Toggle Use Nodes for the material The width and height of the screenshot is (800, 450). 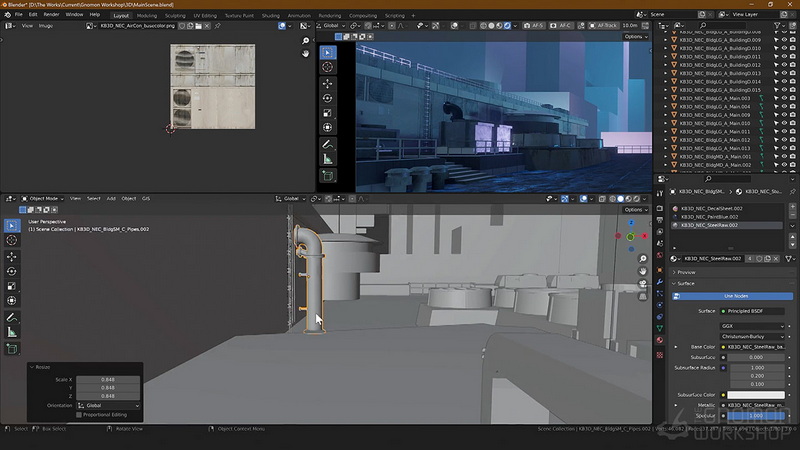(x=732, y=296)
